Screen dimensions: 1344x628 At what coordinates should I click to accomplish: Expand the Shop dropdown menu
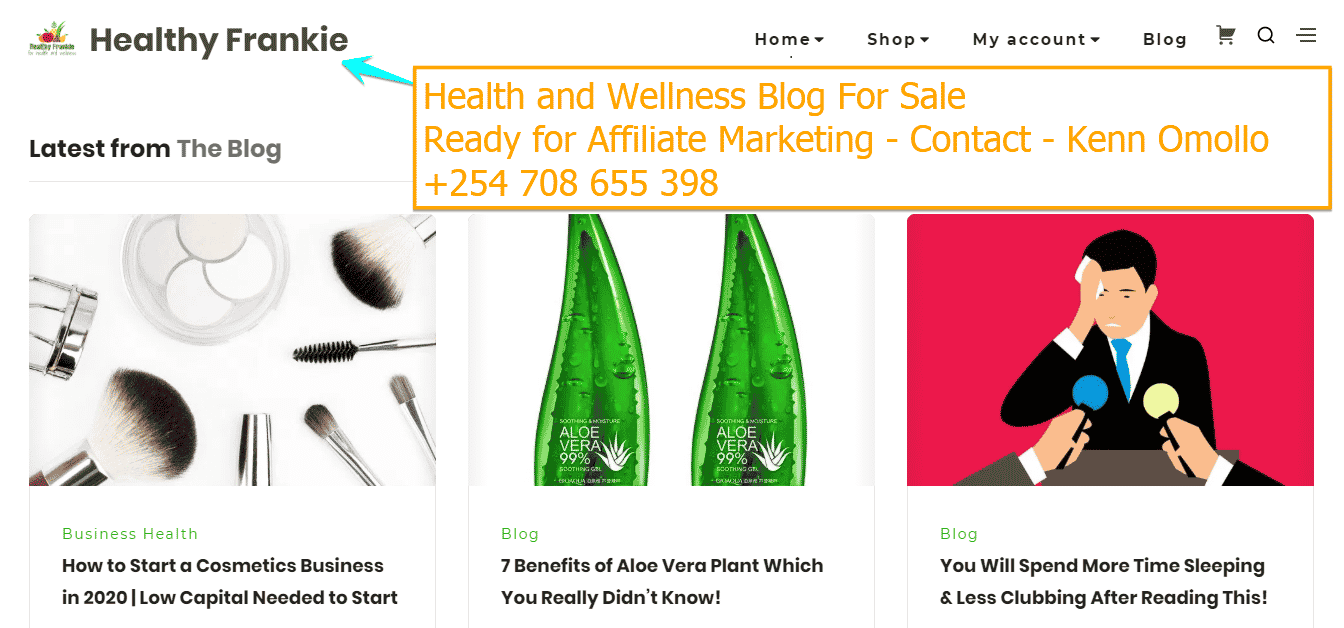(898, 39)
